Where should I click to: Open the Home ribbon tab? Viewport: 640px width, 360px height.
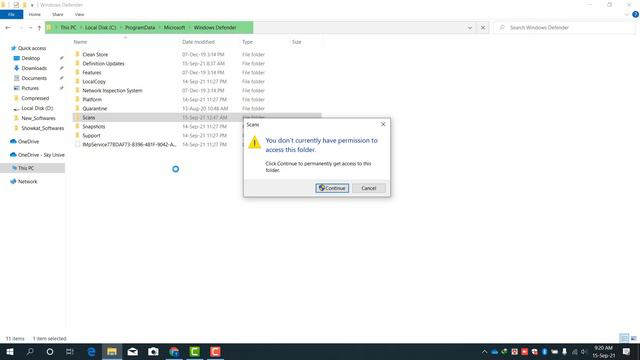pyautogui.click(x=35, y=15)
